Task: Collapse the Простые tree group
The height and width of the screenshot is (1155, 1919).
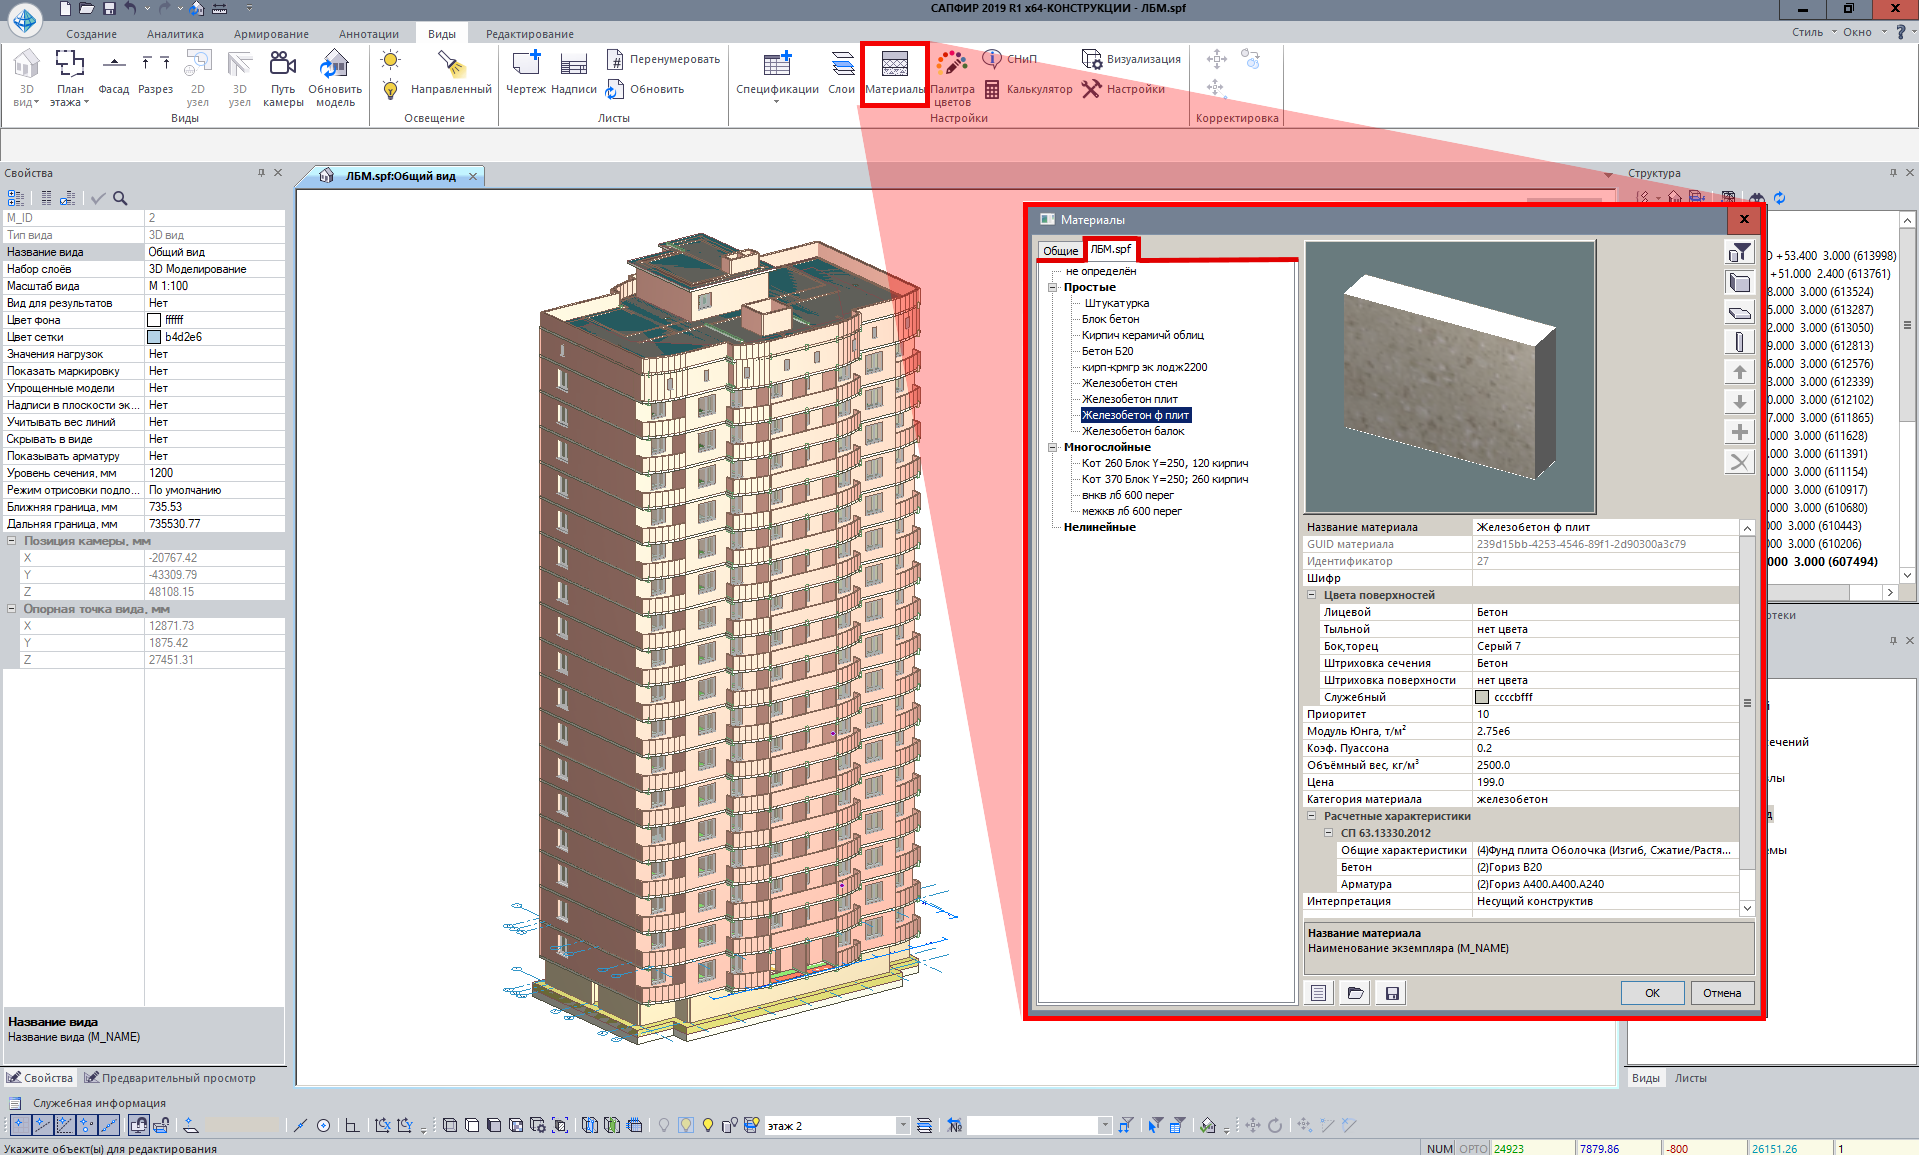Action: 1053,287
